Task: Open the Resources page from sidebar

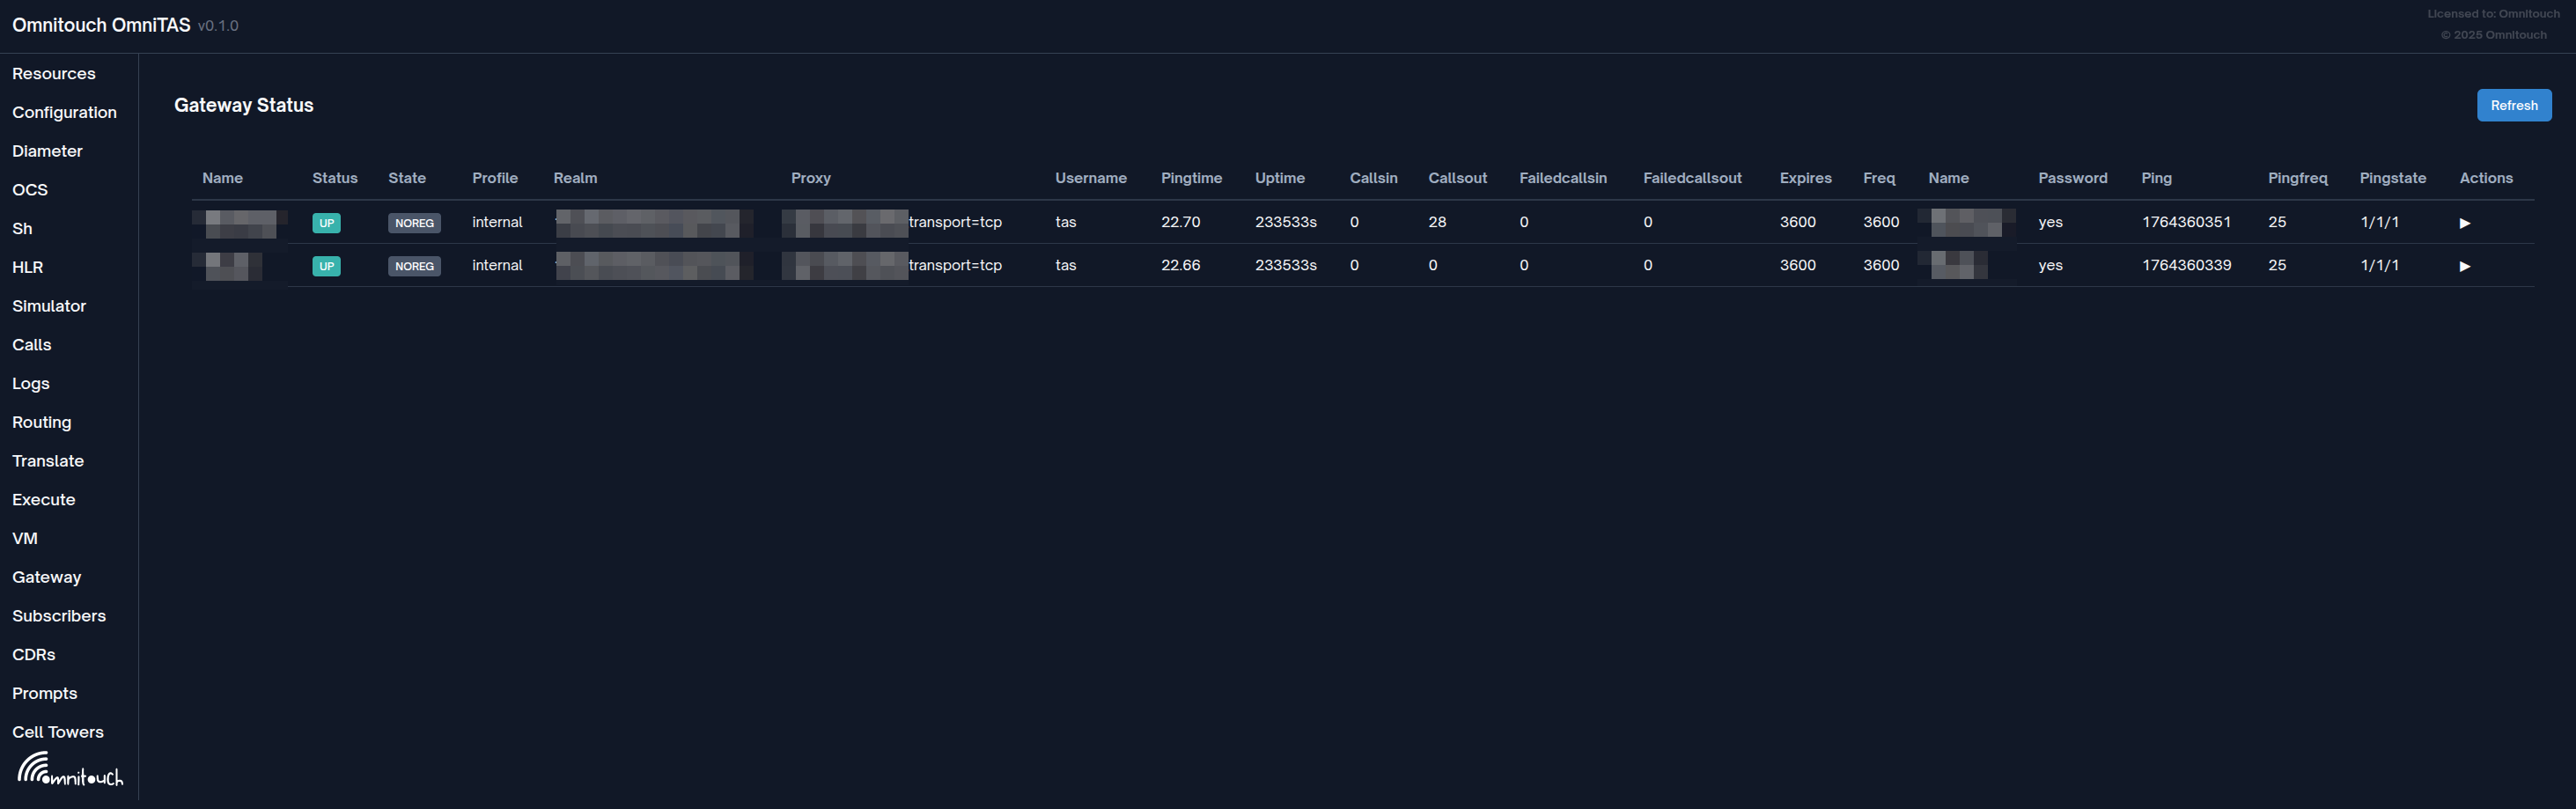Action: coord(54,74)
